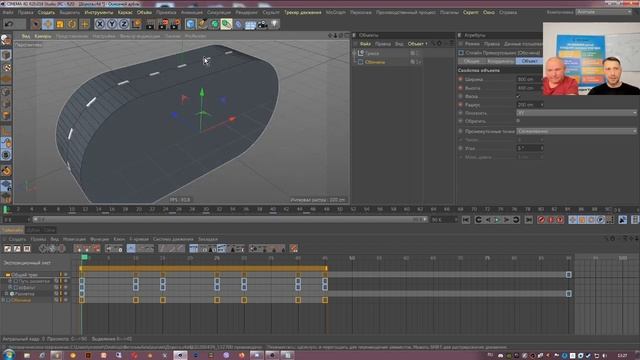Image resolution: width=640 pixels, height=360 pixels.
Task: Click the red Record Active Objects button
Action: coord(541,220)
